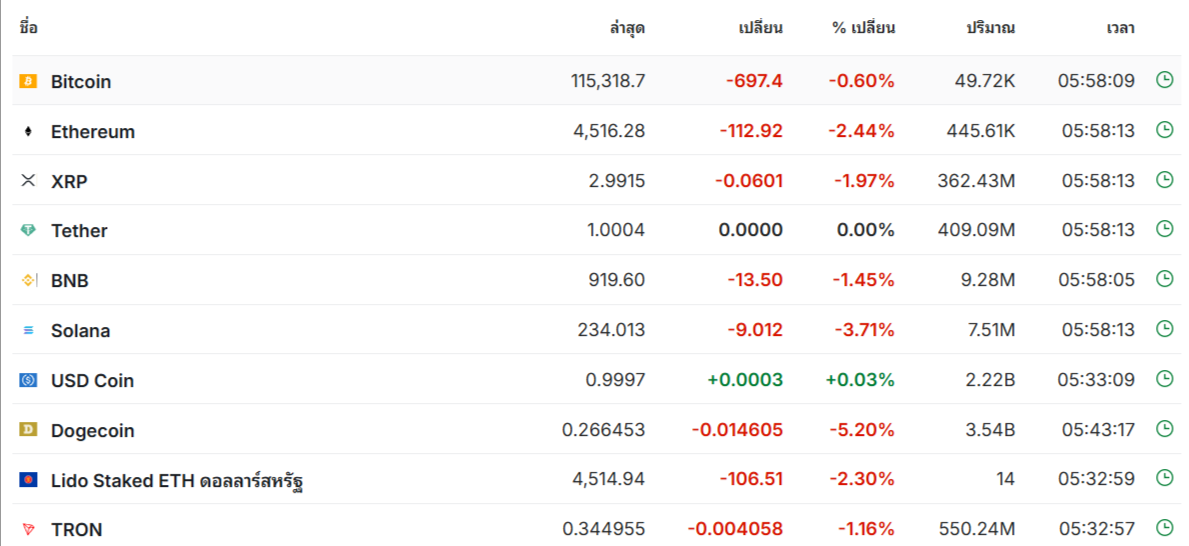The height and width of the screenshot is (546, 1189).
Task: Click the orange Bitcoin coin icon
Action: (x=28, y=81)
